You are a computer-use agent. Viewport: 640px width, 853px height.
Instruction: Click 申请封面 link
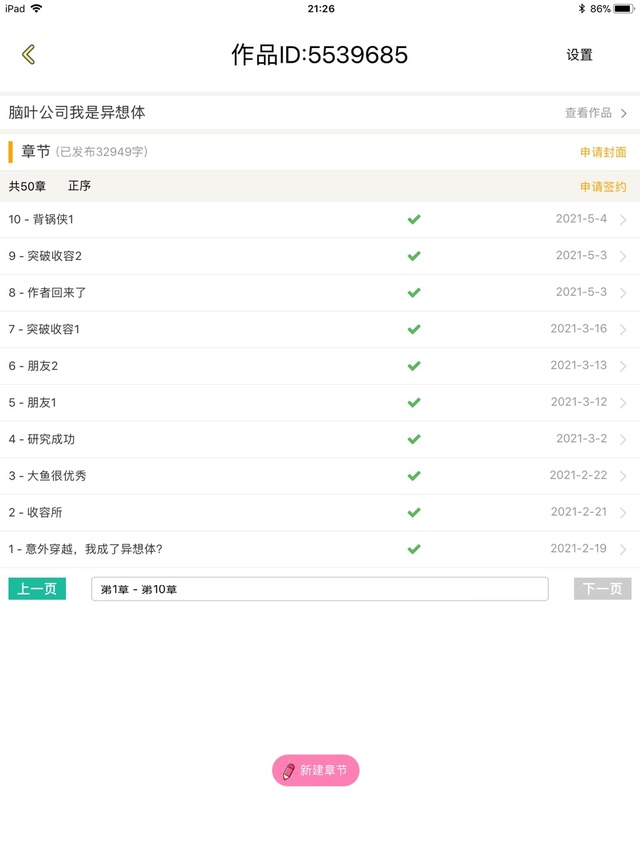[x=603, y=152]
